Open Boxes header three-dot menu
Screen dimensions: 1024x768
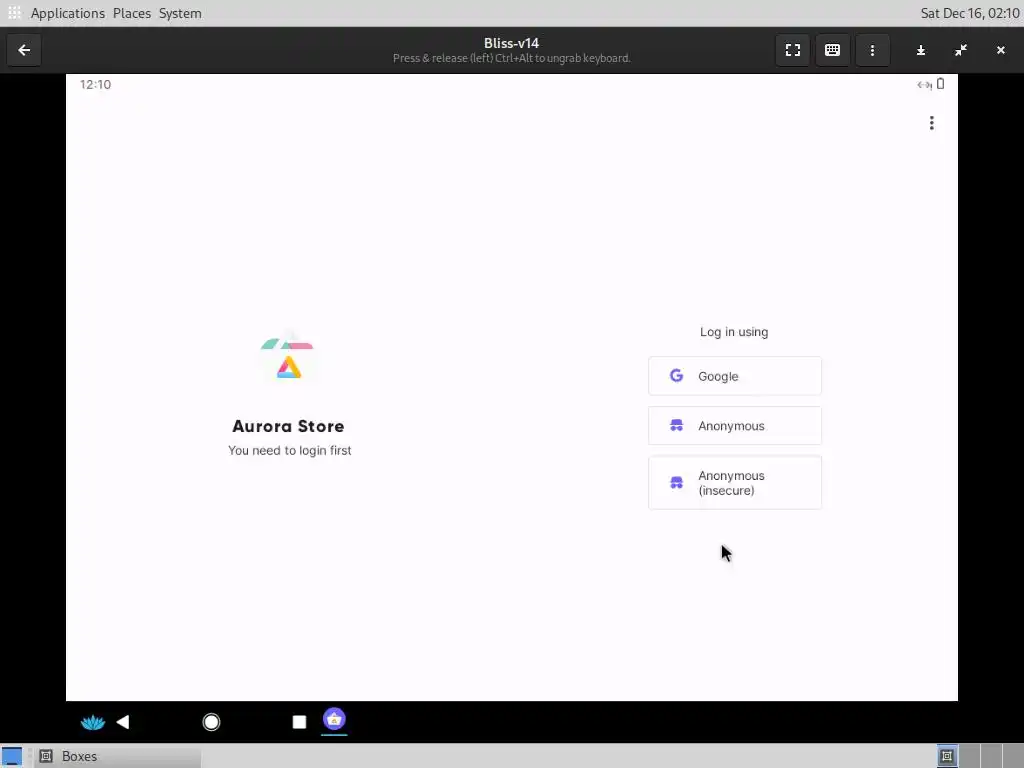tap(872, 50)
